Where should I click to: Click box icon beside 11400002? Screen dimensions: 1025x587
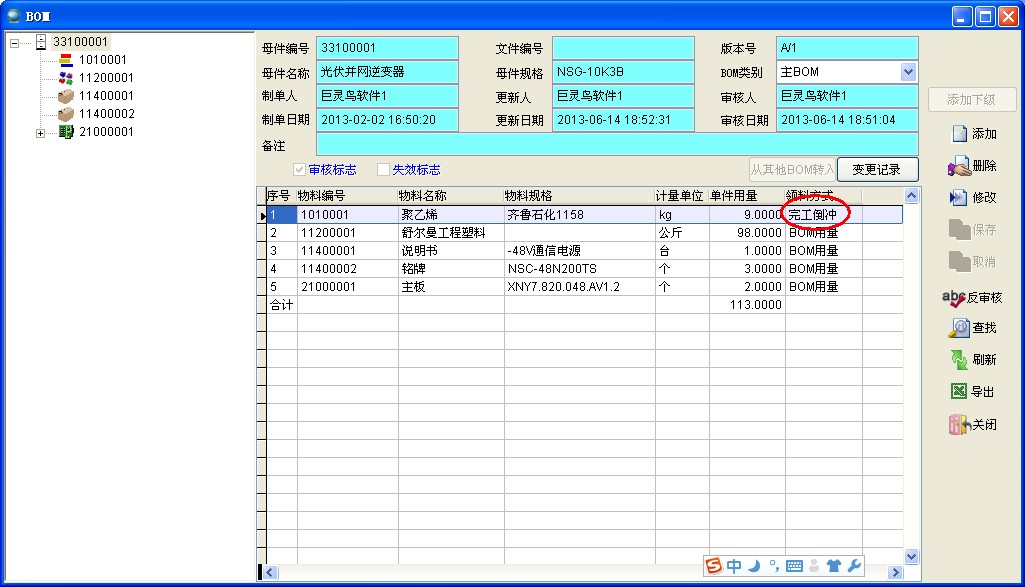[x=65, y=114]
